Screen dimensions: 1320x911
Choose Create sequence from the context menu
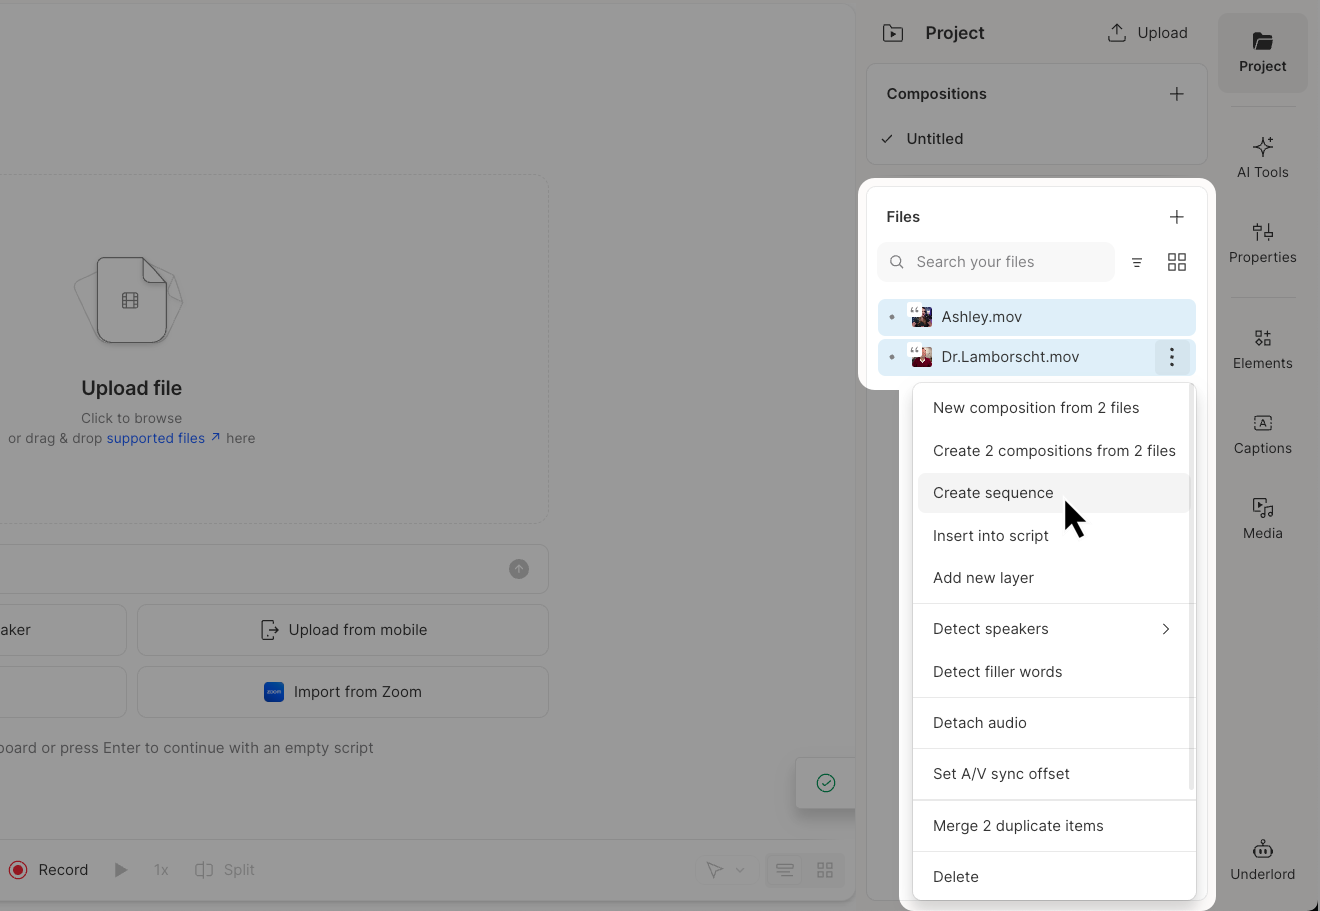click(993, 492)
